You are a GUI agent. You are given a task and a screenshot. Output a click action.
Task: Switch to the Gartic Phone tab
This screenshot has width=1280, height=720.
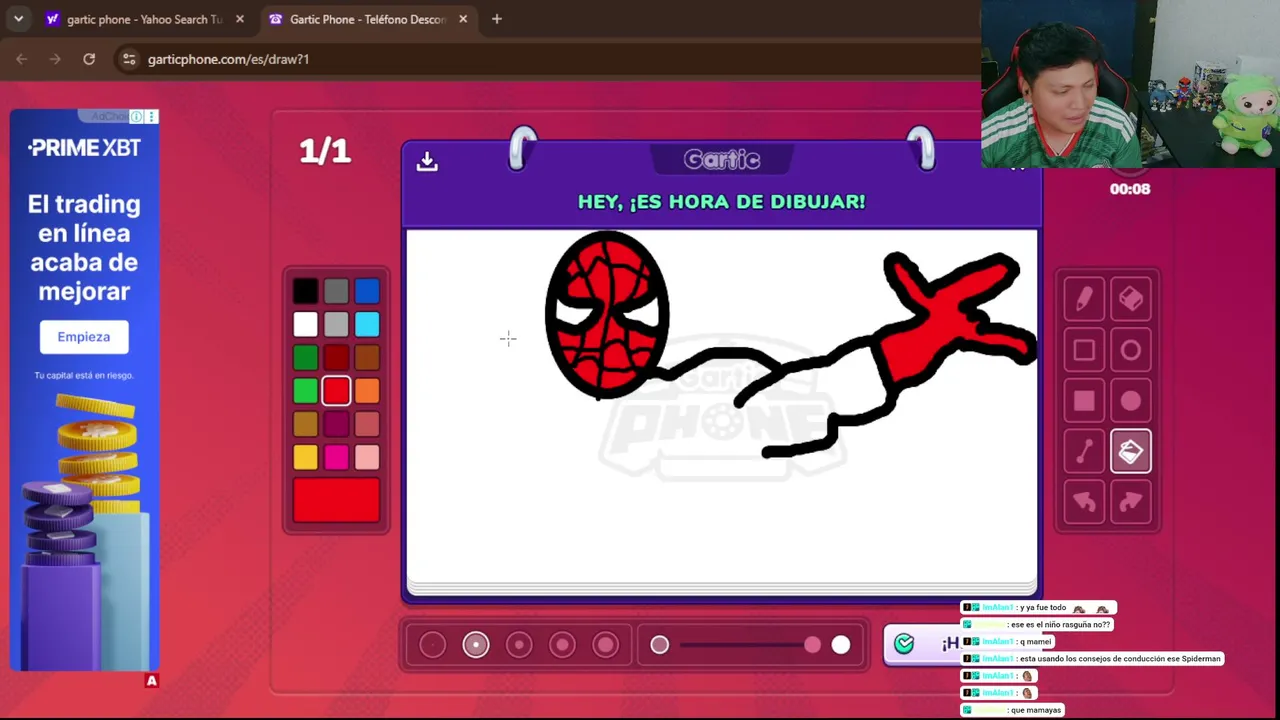tap(369, 19)
